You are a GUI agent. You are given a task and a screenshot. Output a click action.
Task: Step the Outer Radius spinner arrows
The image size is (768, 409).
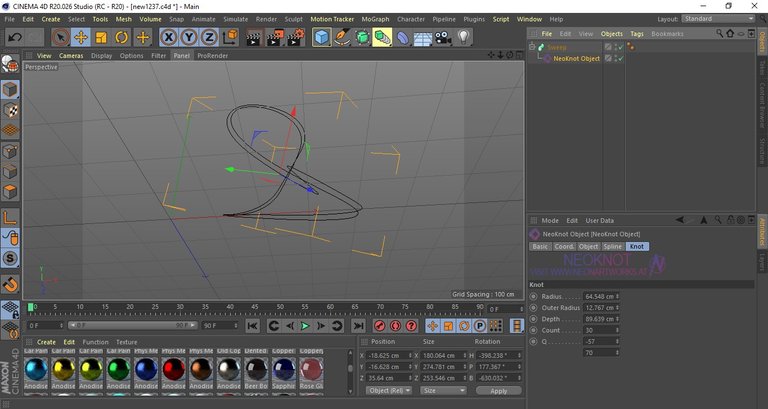pyautogui.click(x=617, y=308)
